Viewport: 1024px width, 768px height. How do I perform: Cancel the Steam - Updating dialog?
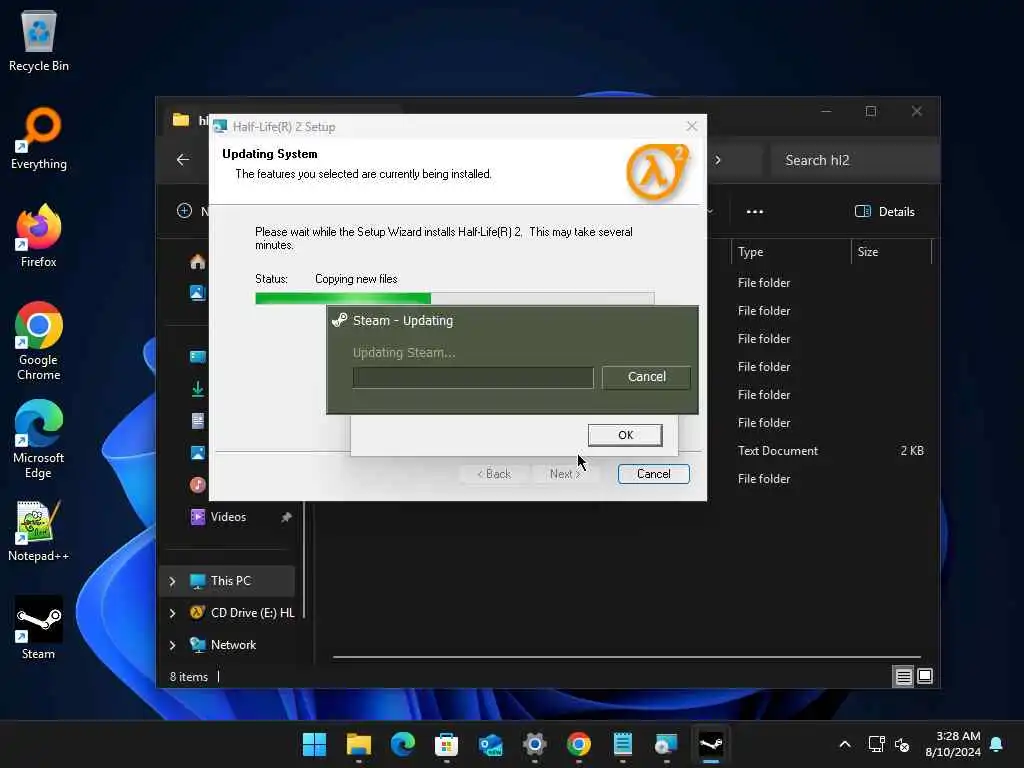pyautogui.click(x=647, y=377)
